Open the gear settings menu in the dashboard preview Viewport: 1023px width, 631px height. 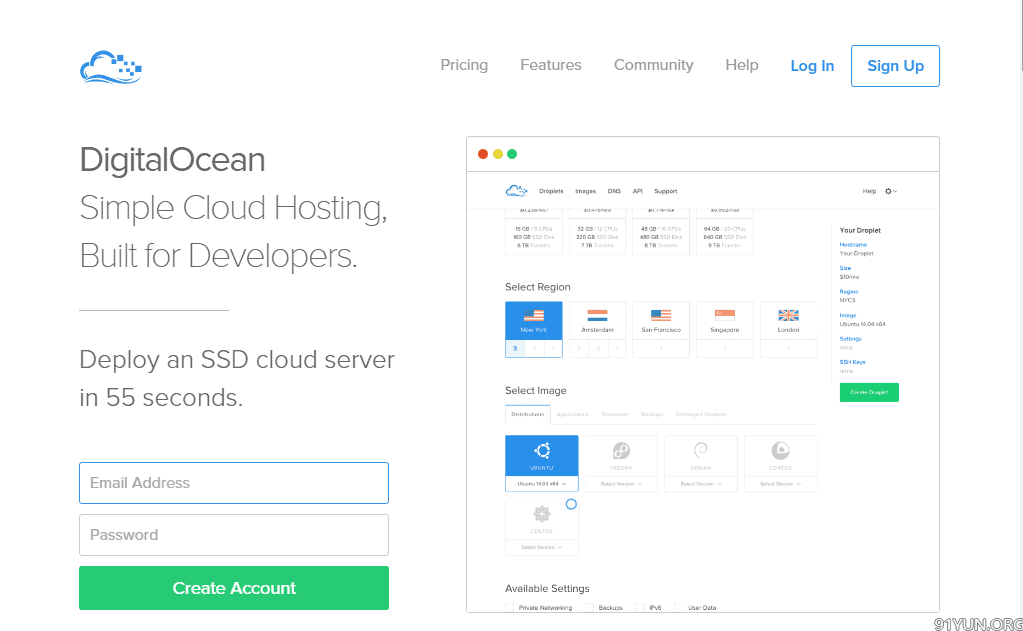click(x=891, y=191)
